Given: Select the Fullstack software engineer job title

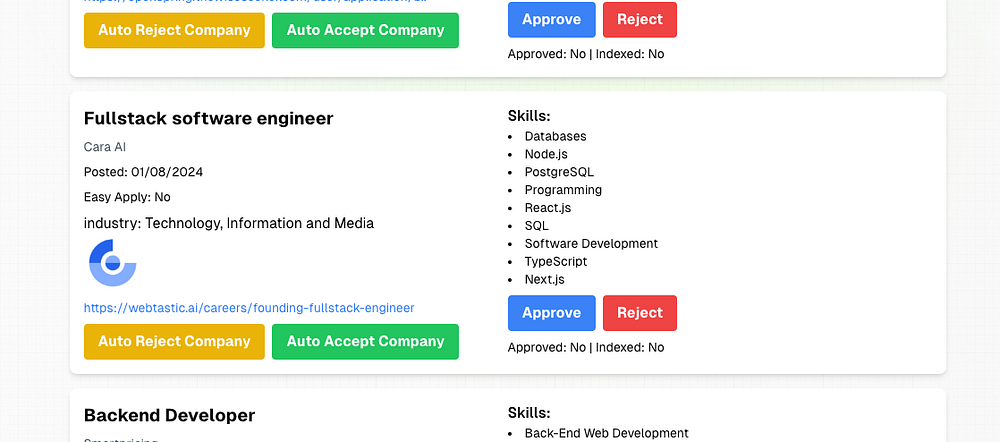Looking at the screenshot, I should coord(208,118).
